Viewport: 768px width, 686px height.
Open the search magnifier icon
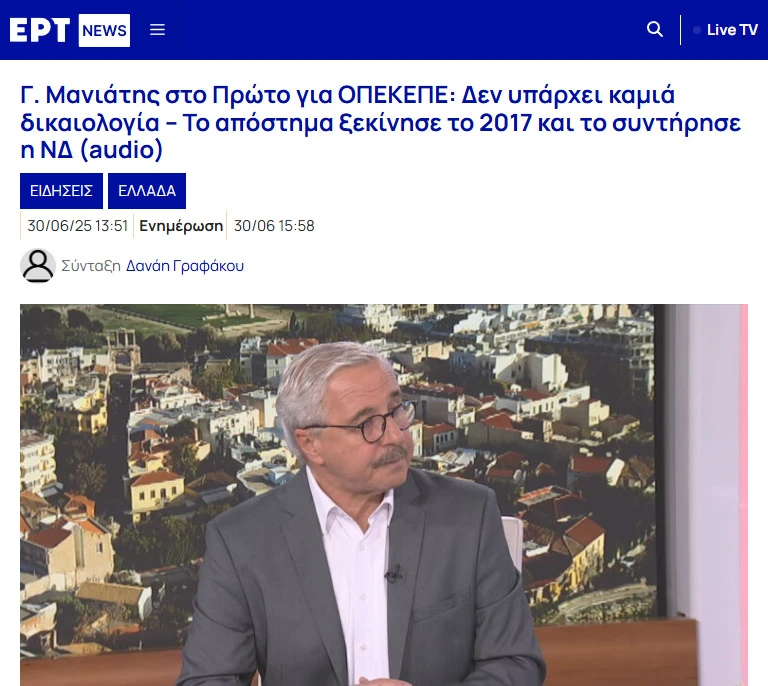[654, 29]
